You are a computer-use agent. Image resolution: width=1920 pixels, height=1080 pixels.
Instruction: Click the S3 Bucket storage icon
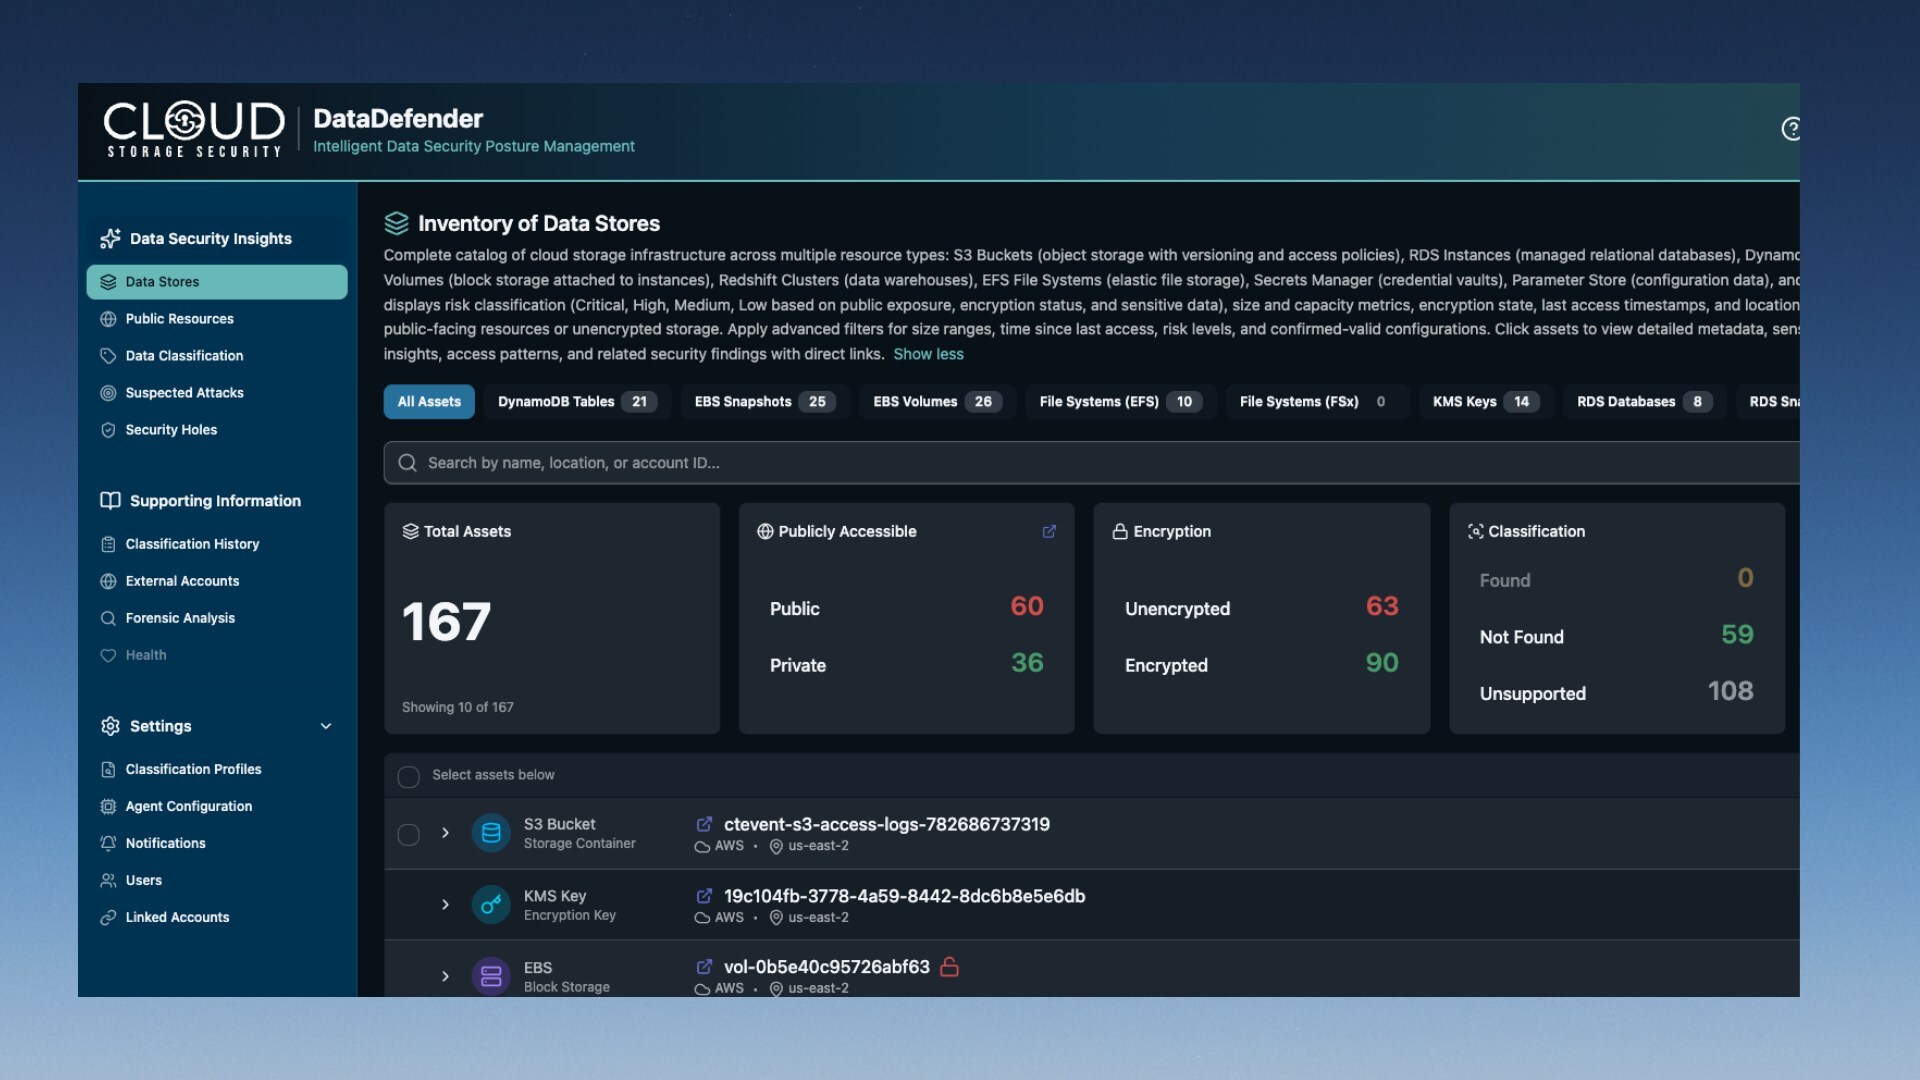coord(491,833)
